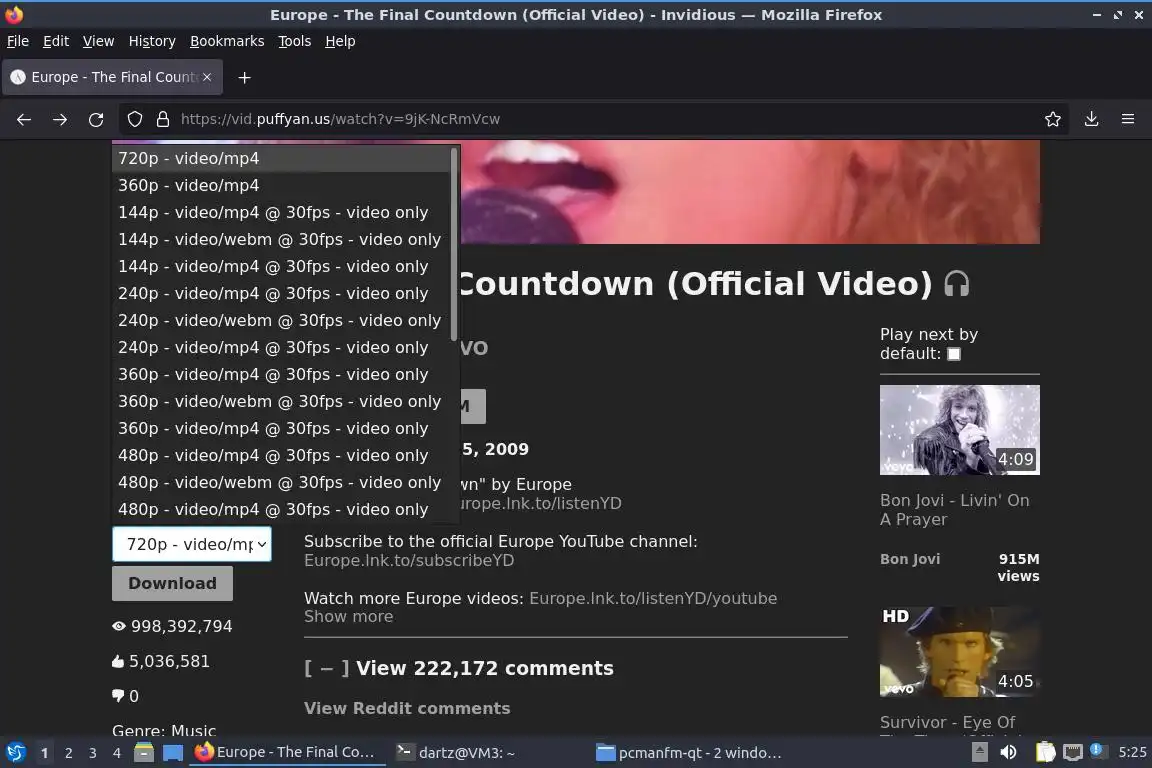
Task: Open the Bon Jovi channel link
Action: [x=910, y=559]
